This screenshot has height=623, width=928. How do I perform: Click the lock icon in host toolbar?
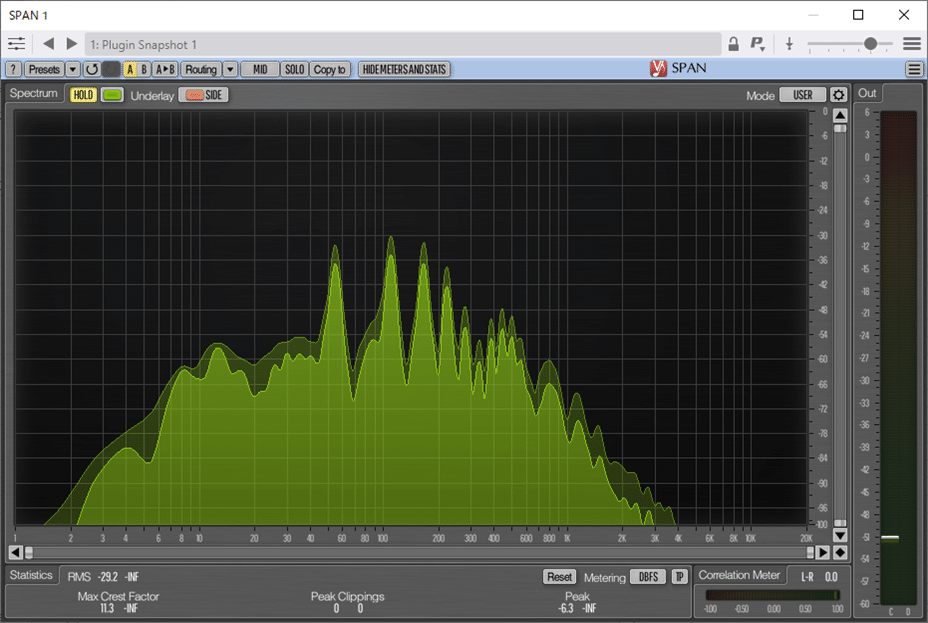tap(733, 44)
